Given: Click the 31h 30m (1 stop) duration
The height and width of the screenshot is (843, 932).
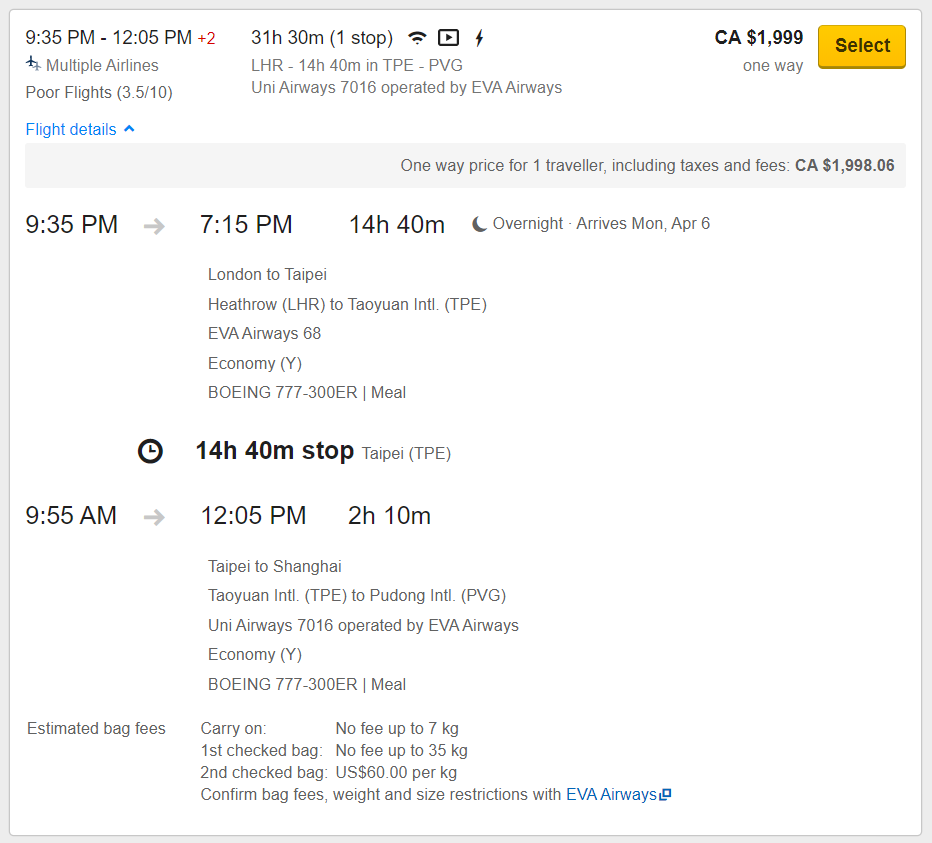Looking at the screenshot, I should pyautogui.click(x=322, y=37).
